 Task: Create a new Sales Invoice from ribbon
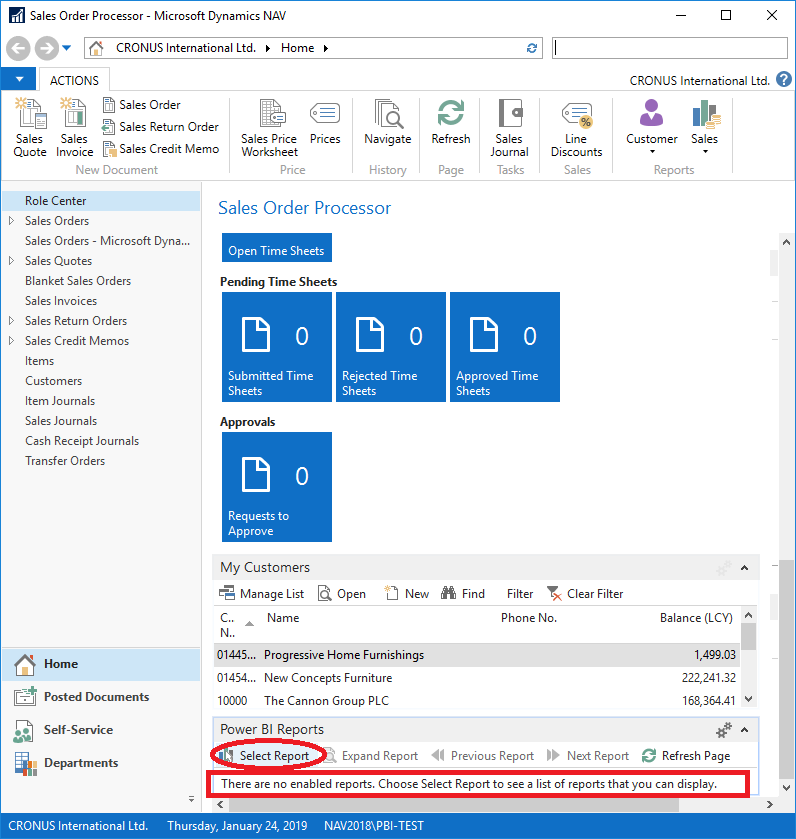point(74,127)
